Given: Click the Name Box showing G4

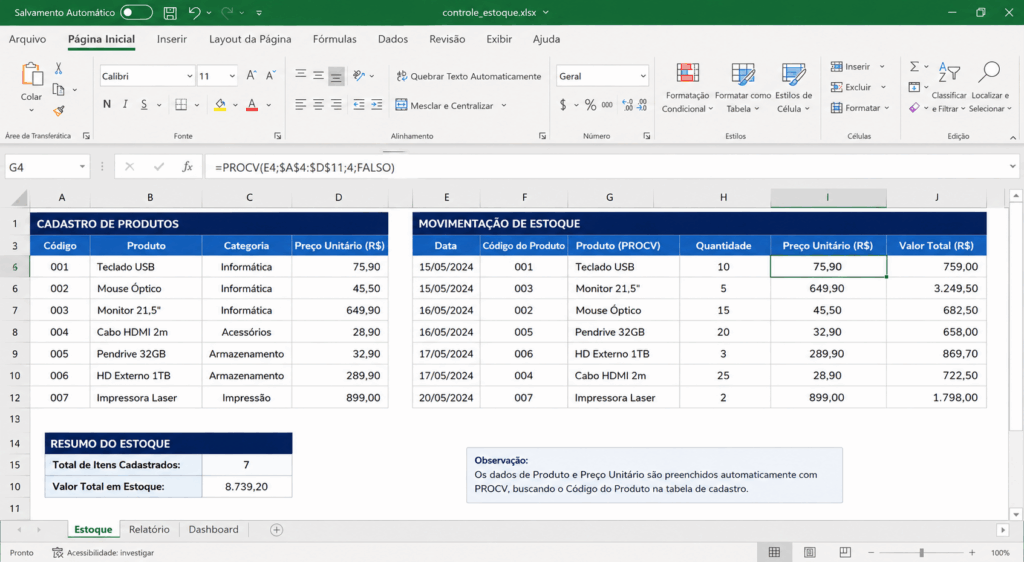Looking at the screenshot, I should coord(46,167).
